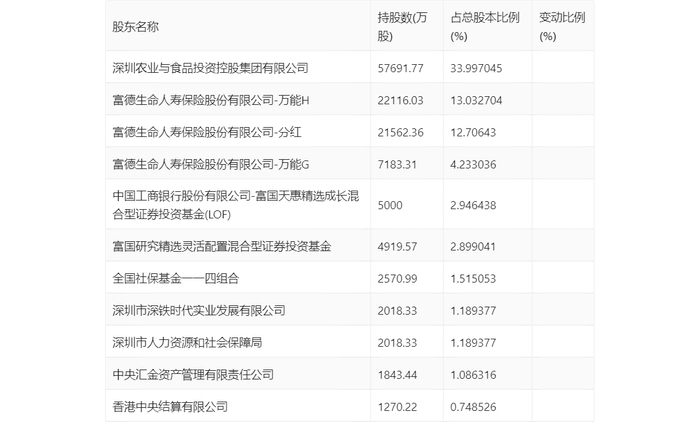Select 深圳农业与食品投资控股集团有限公司 shareholder name

click(210, 68)
